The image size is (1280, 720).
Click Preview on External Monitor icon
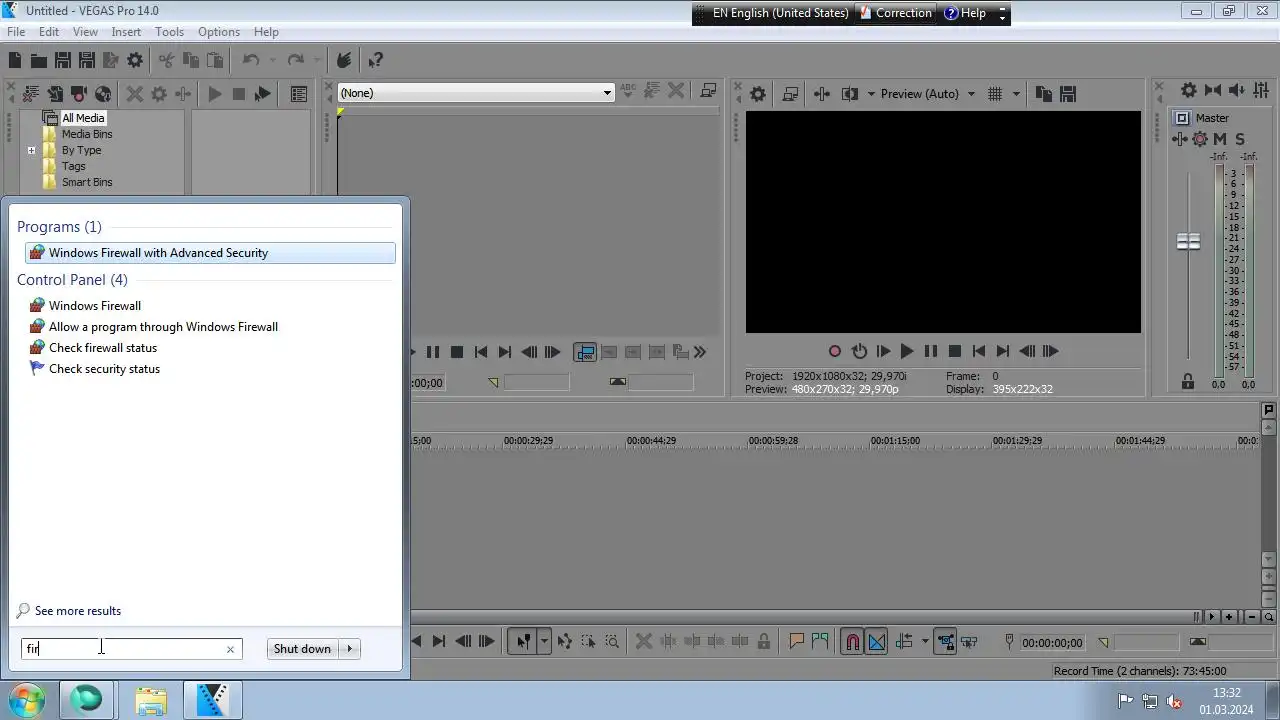tap(790, 94)
